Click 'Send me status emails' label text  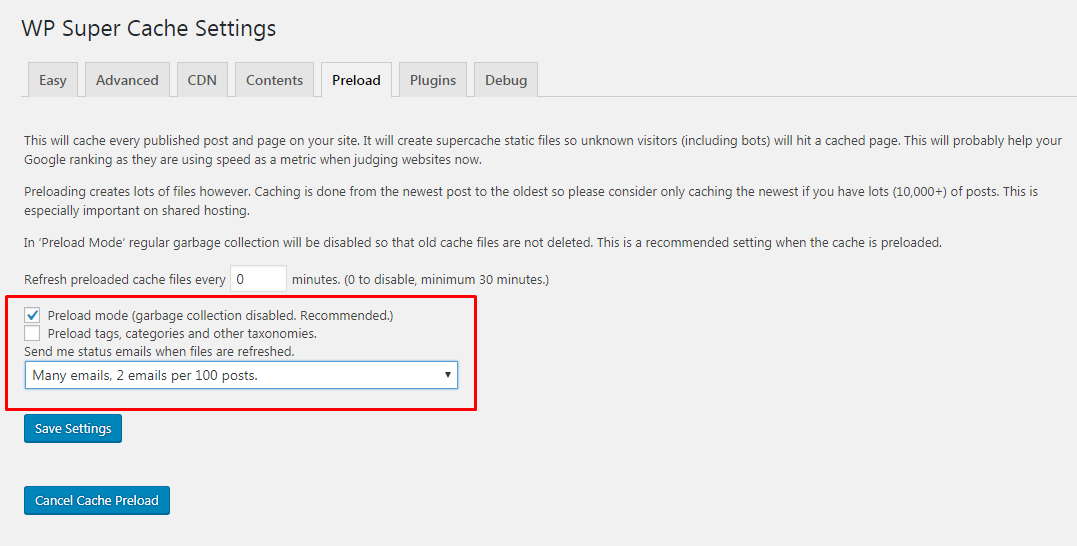(x=159, y=351)
